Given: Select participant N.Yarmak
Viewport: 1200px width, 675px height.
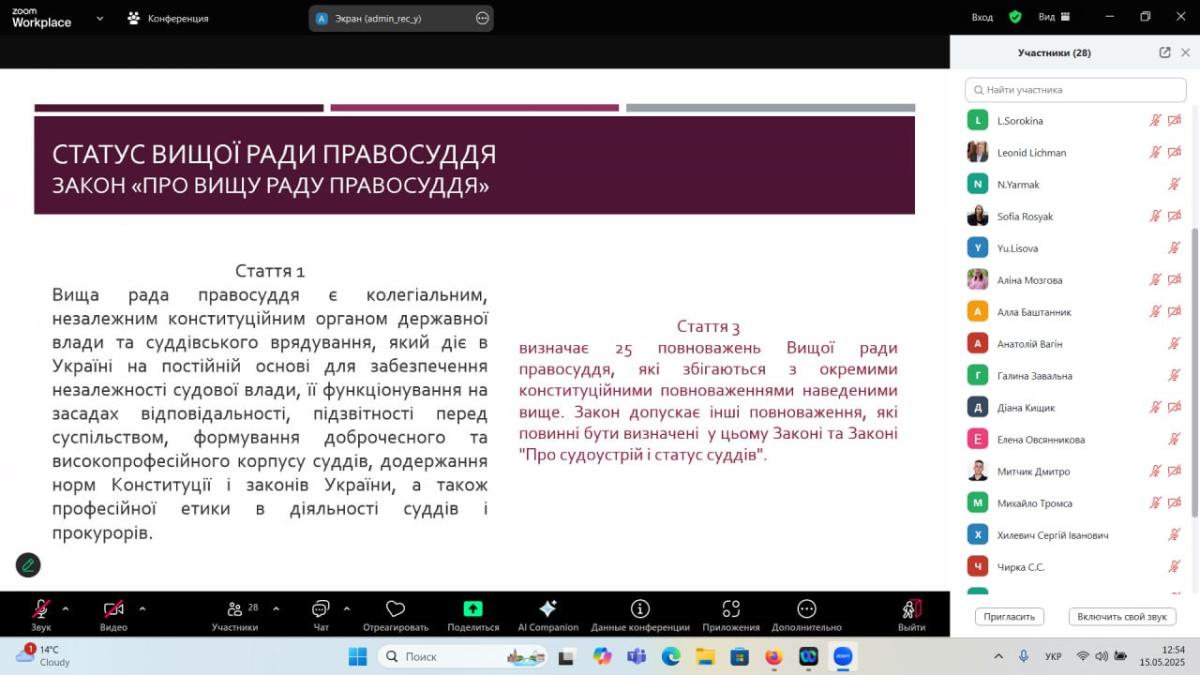Looking at the screenshot, I should coord(1075,185).
